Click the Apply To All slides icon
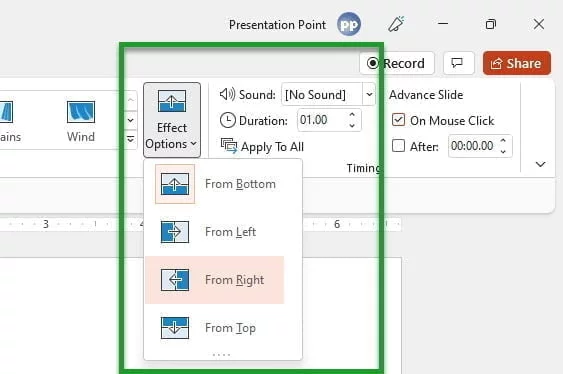 point(229,146)
